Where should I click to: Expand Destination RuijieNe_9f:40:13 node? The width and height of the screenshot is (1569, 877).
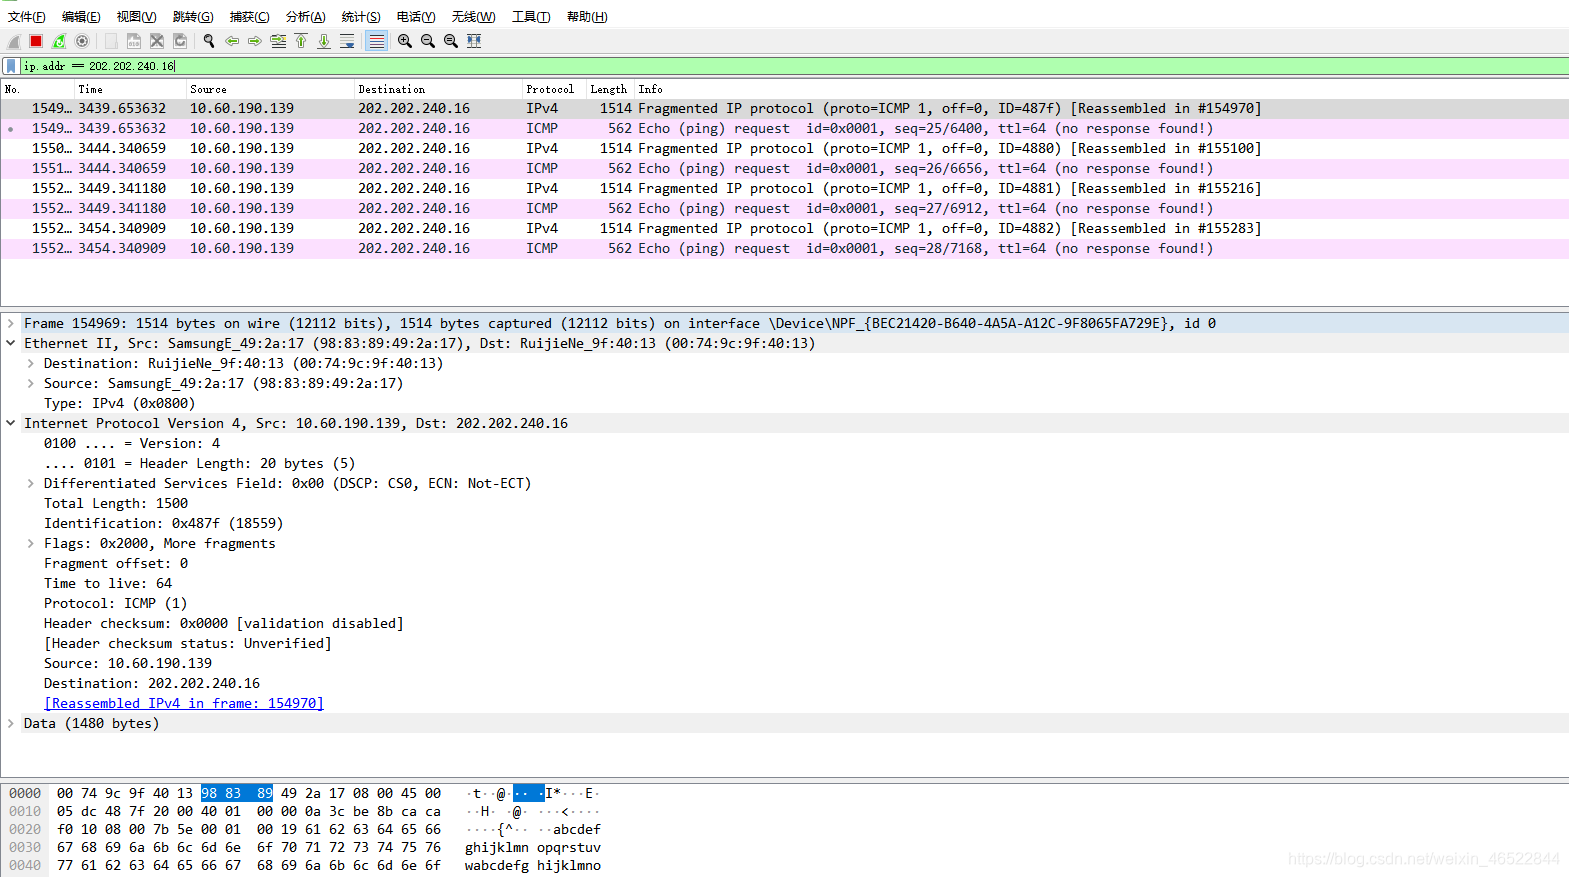click(x=31, y=363)
